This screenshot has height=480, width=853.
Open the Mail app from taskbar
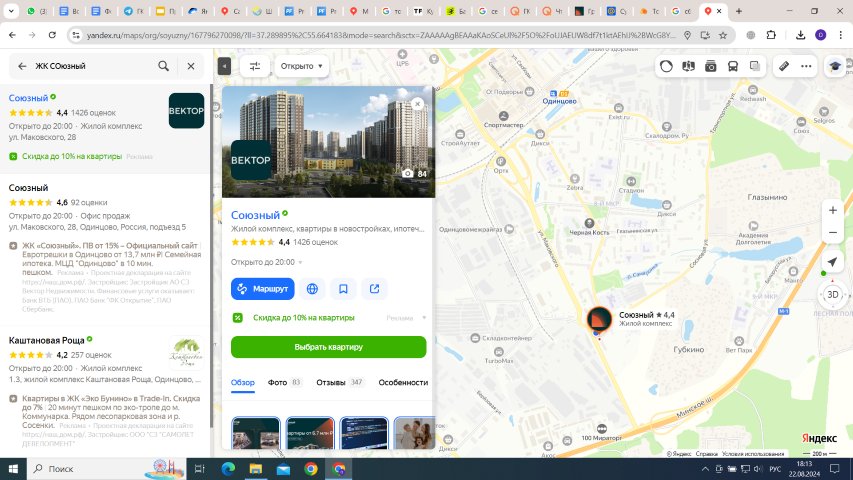(283, 469)
